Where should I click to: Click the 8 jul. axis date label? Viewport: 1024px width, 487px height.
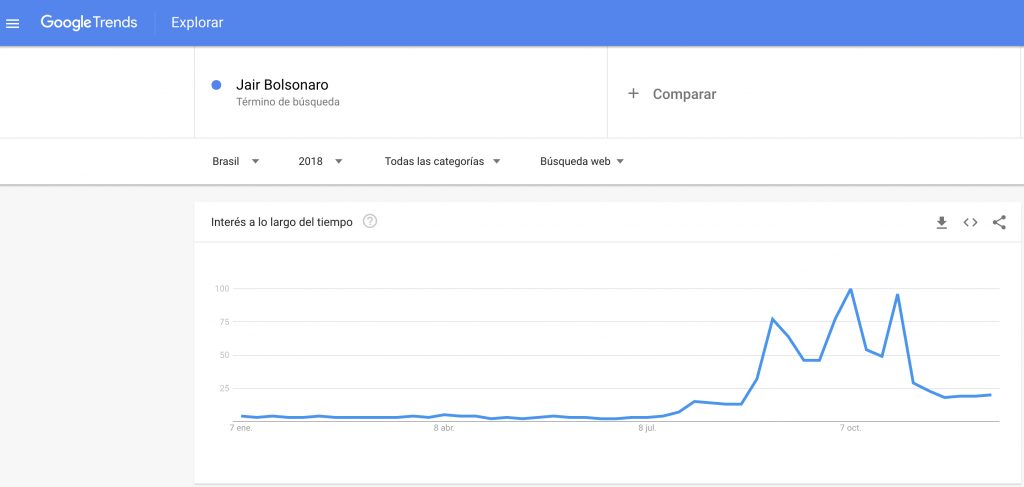[647, 428]
